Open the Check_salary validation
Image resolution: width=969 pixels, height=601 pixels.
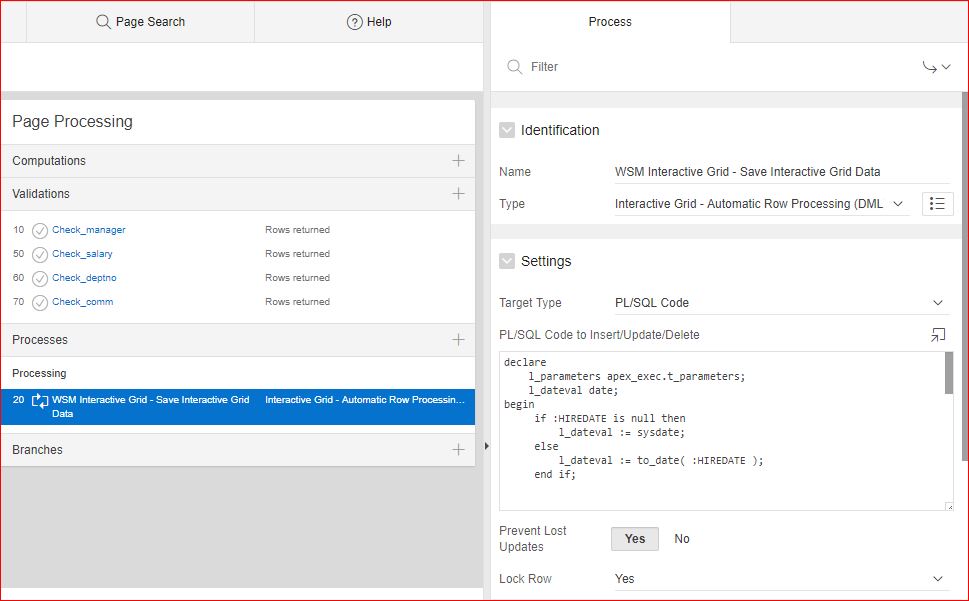pos(82,254)
